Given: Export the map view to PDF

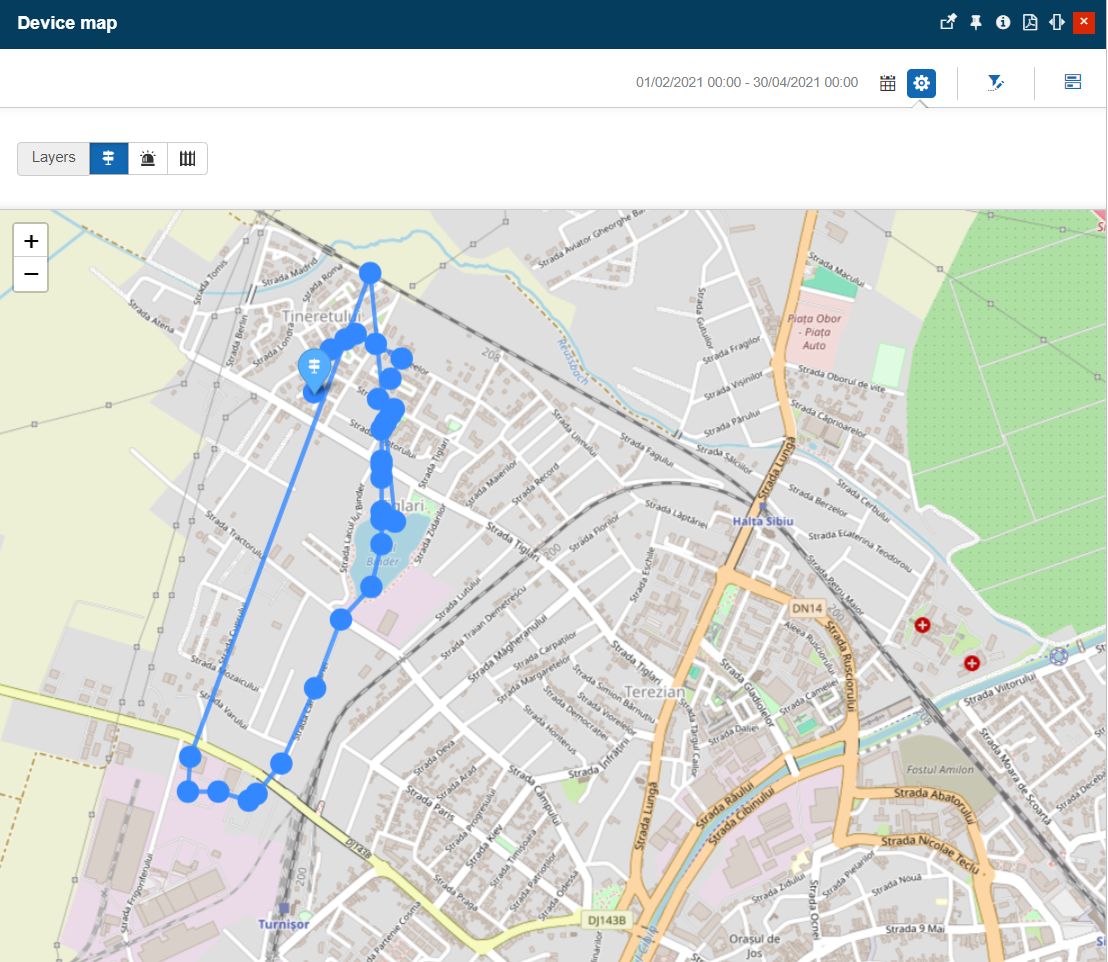Looking at the screenshot, I should [x=1030, y=21].
